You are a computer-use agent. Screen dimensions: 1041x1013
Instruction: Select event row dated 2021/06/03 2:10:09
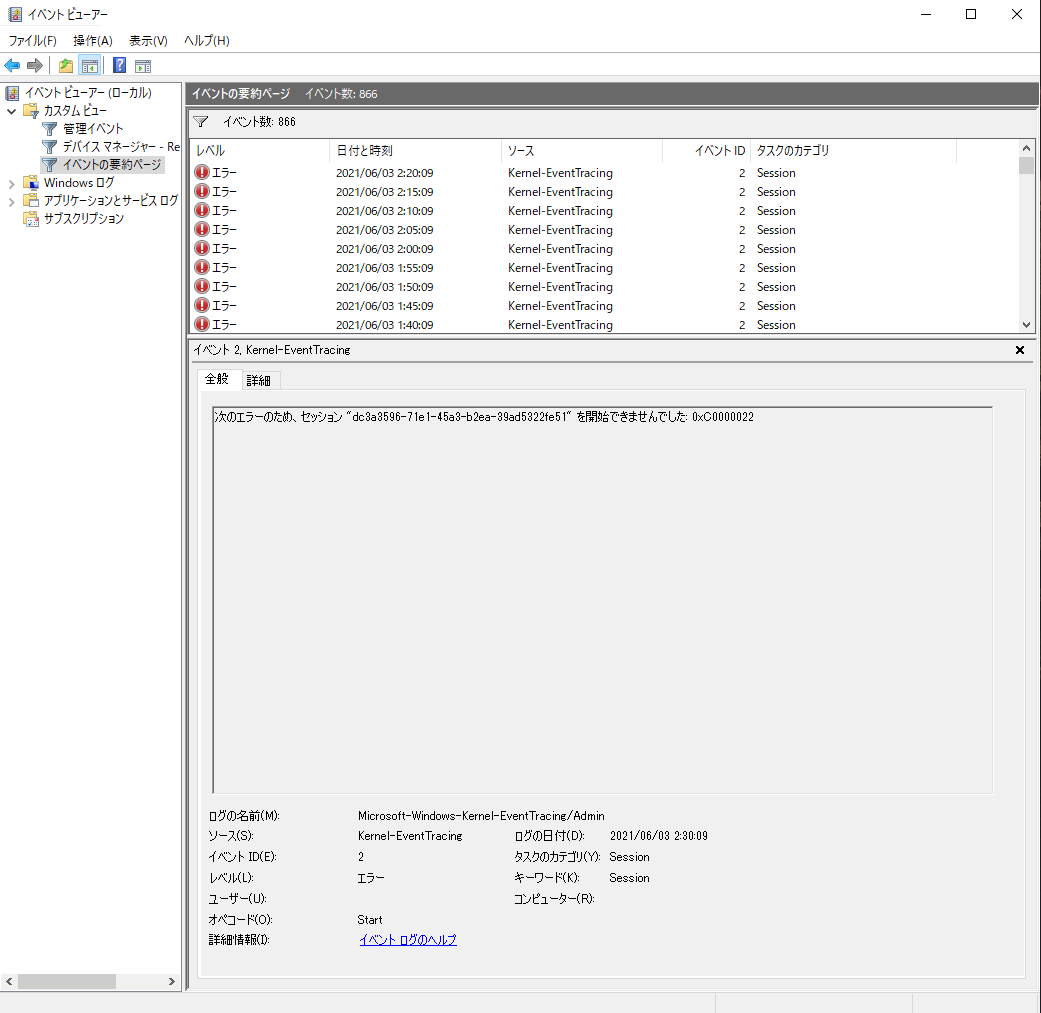click(604, 210)
